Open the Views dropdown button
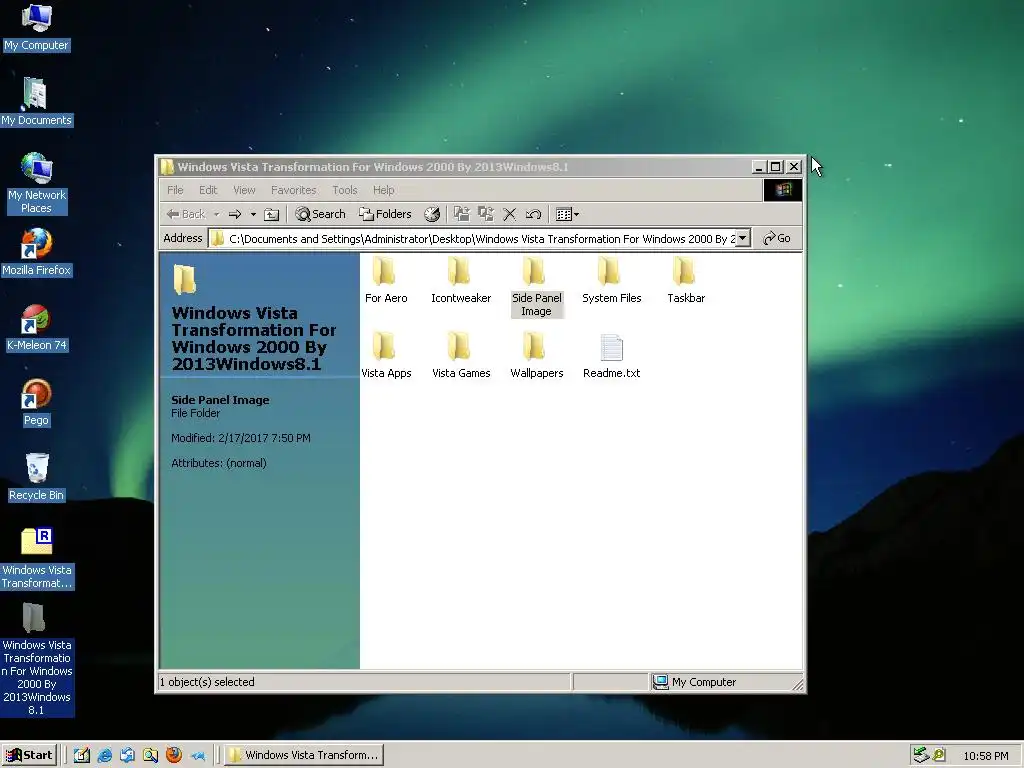1024x768 pixels. [x=567, y=214]
